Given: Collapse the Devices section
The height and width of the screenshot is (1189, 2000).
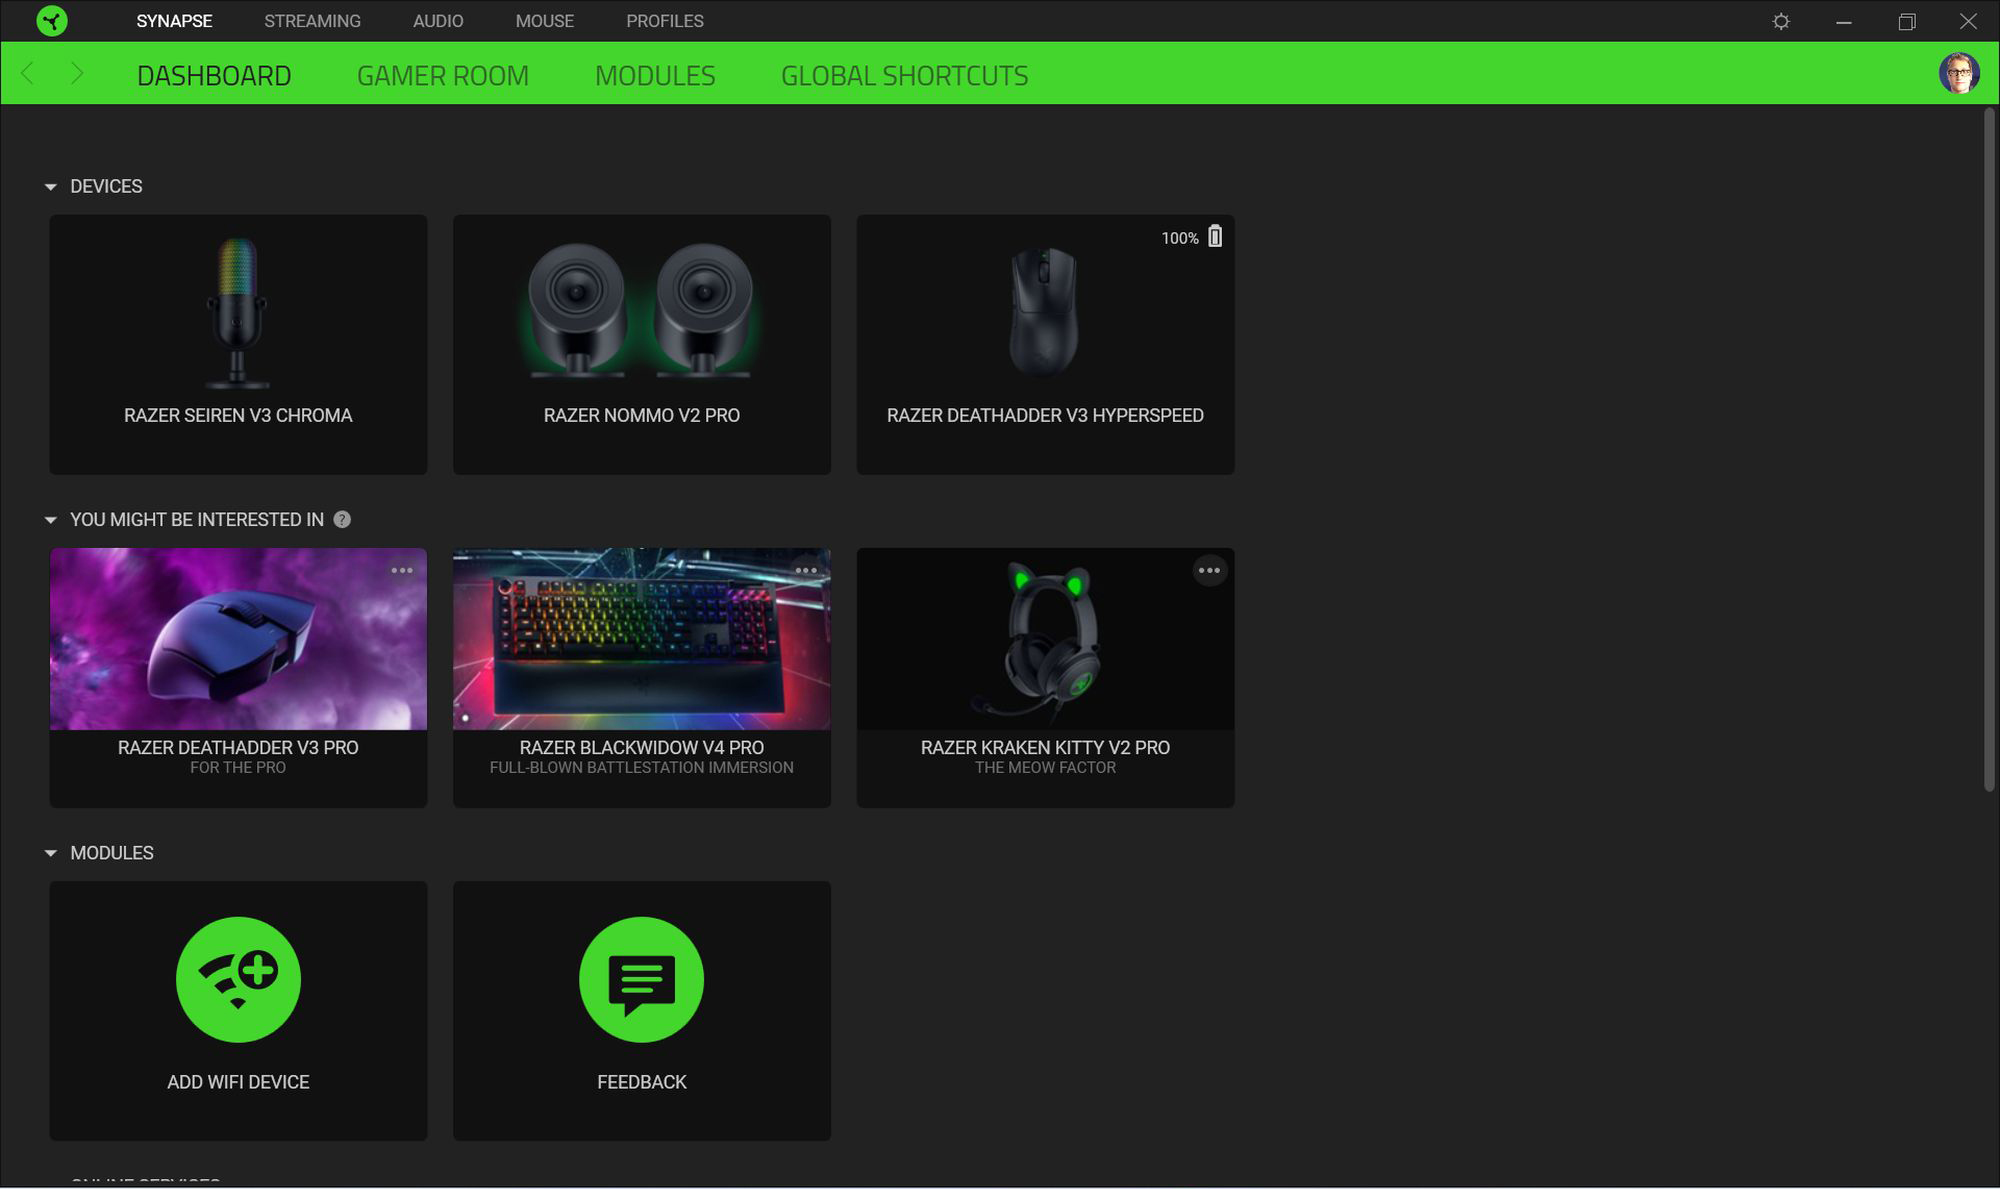Looking at the screenshot, I should 51,187.
